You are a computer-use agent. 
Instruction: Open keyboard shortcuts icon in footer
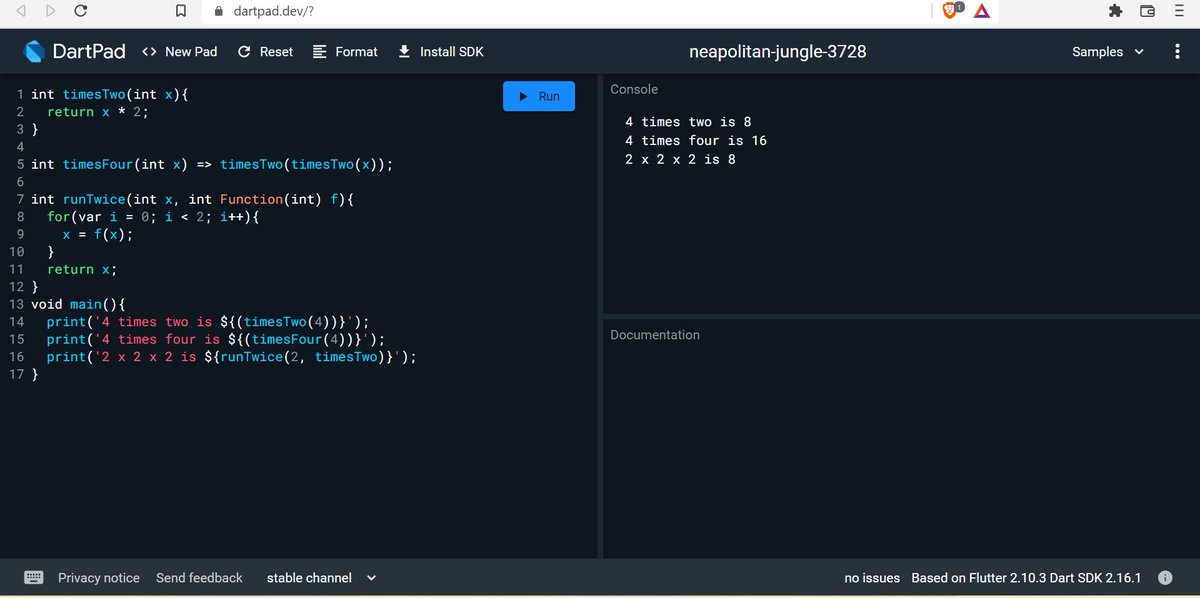point(33,578)
